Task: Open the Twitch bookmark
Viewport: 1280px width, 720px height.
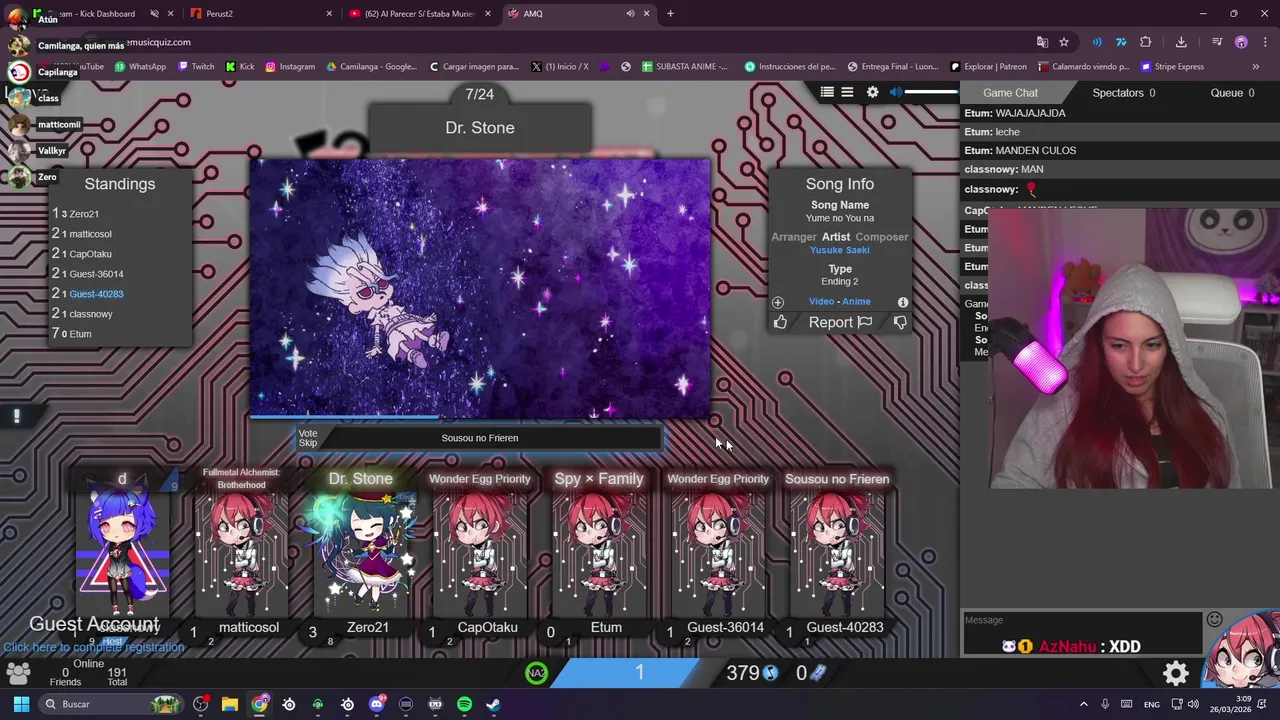Action: click(x=196, y=67)
